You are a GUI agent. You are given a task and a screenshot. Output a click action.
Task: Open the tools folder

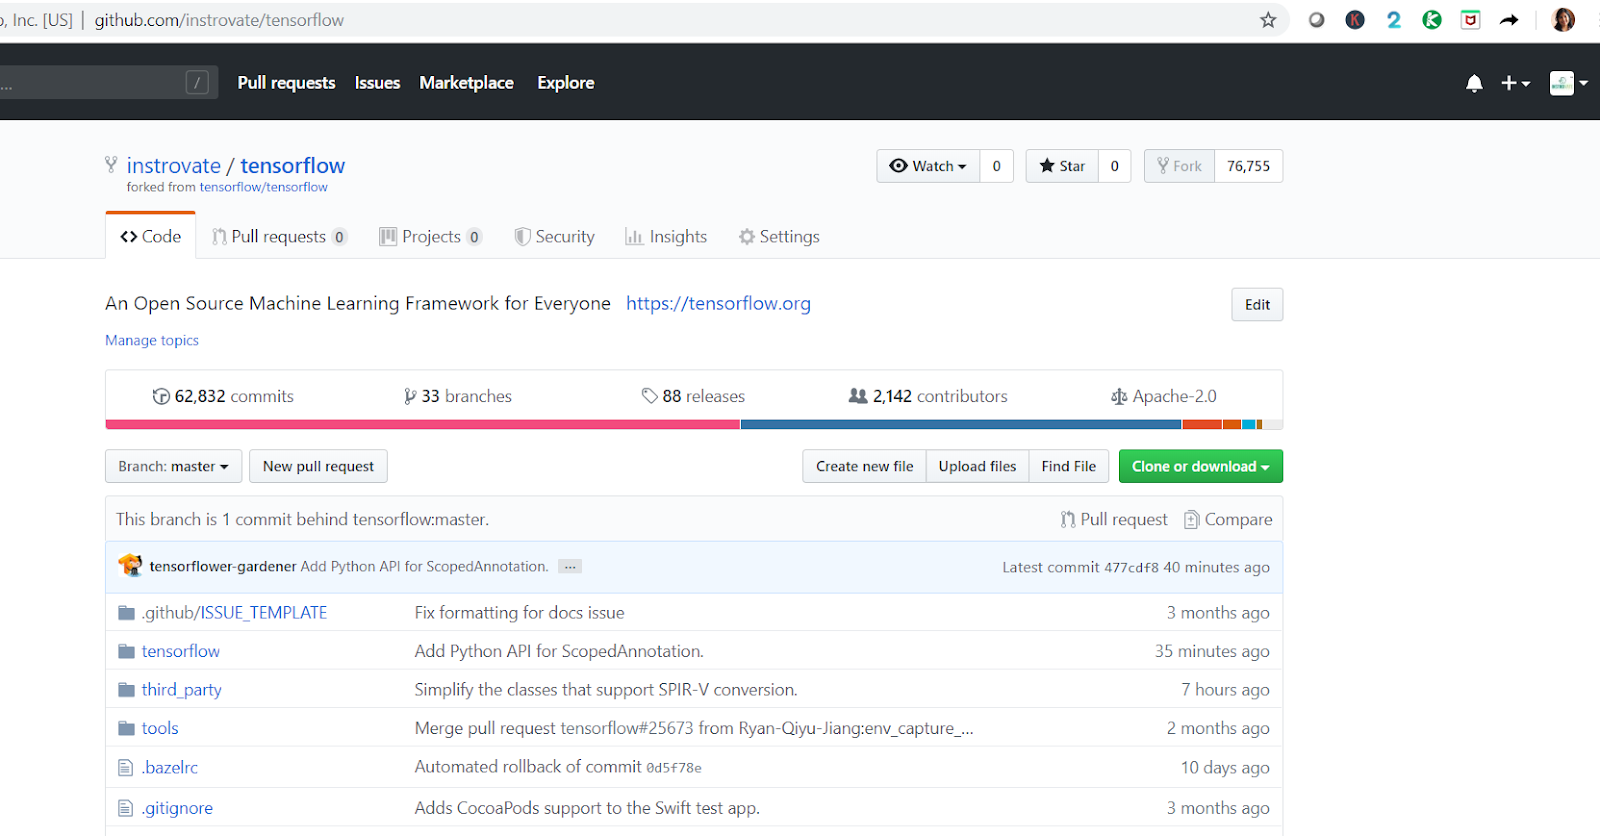[x=160, y=728]
